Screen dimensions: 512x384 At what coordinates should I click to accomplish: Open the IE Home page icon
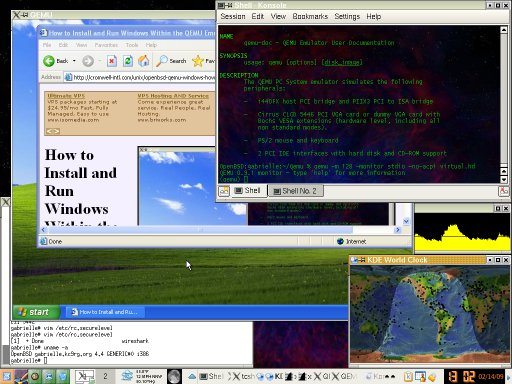click(144, 61)
